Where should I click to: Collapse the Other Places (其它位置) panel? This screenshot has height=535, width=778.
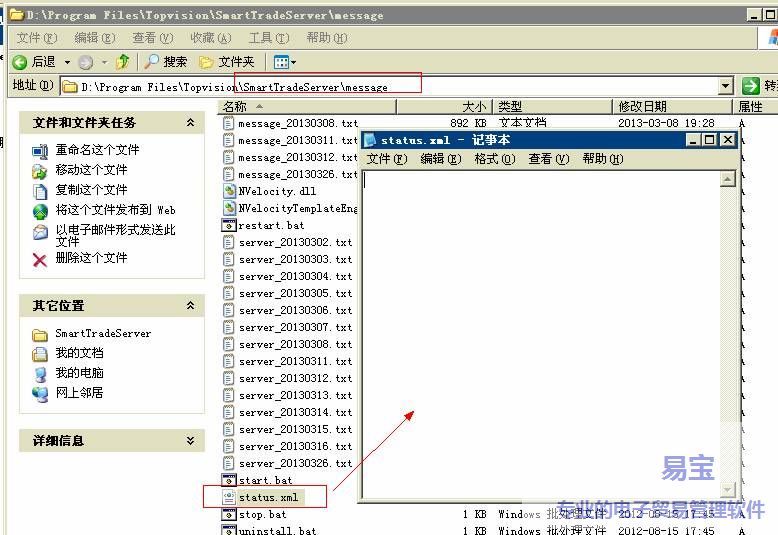pyautogui.click(x=190, y=306)
